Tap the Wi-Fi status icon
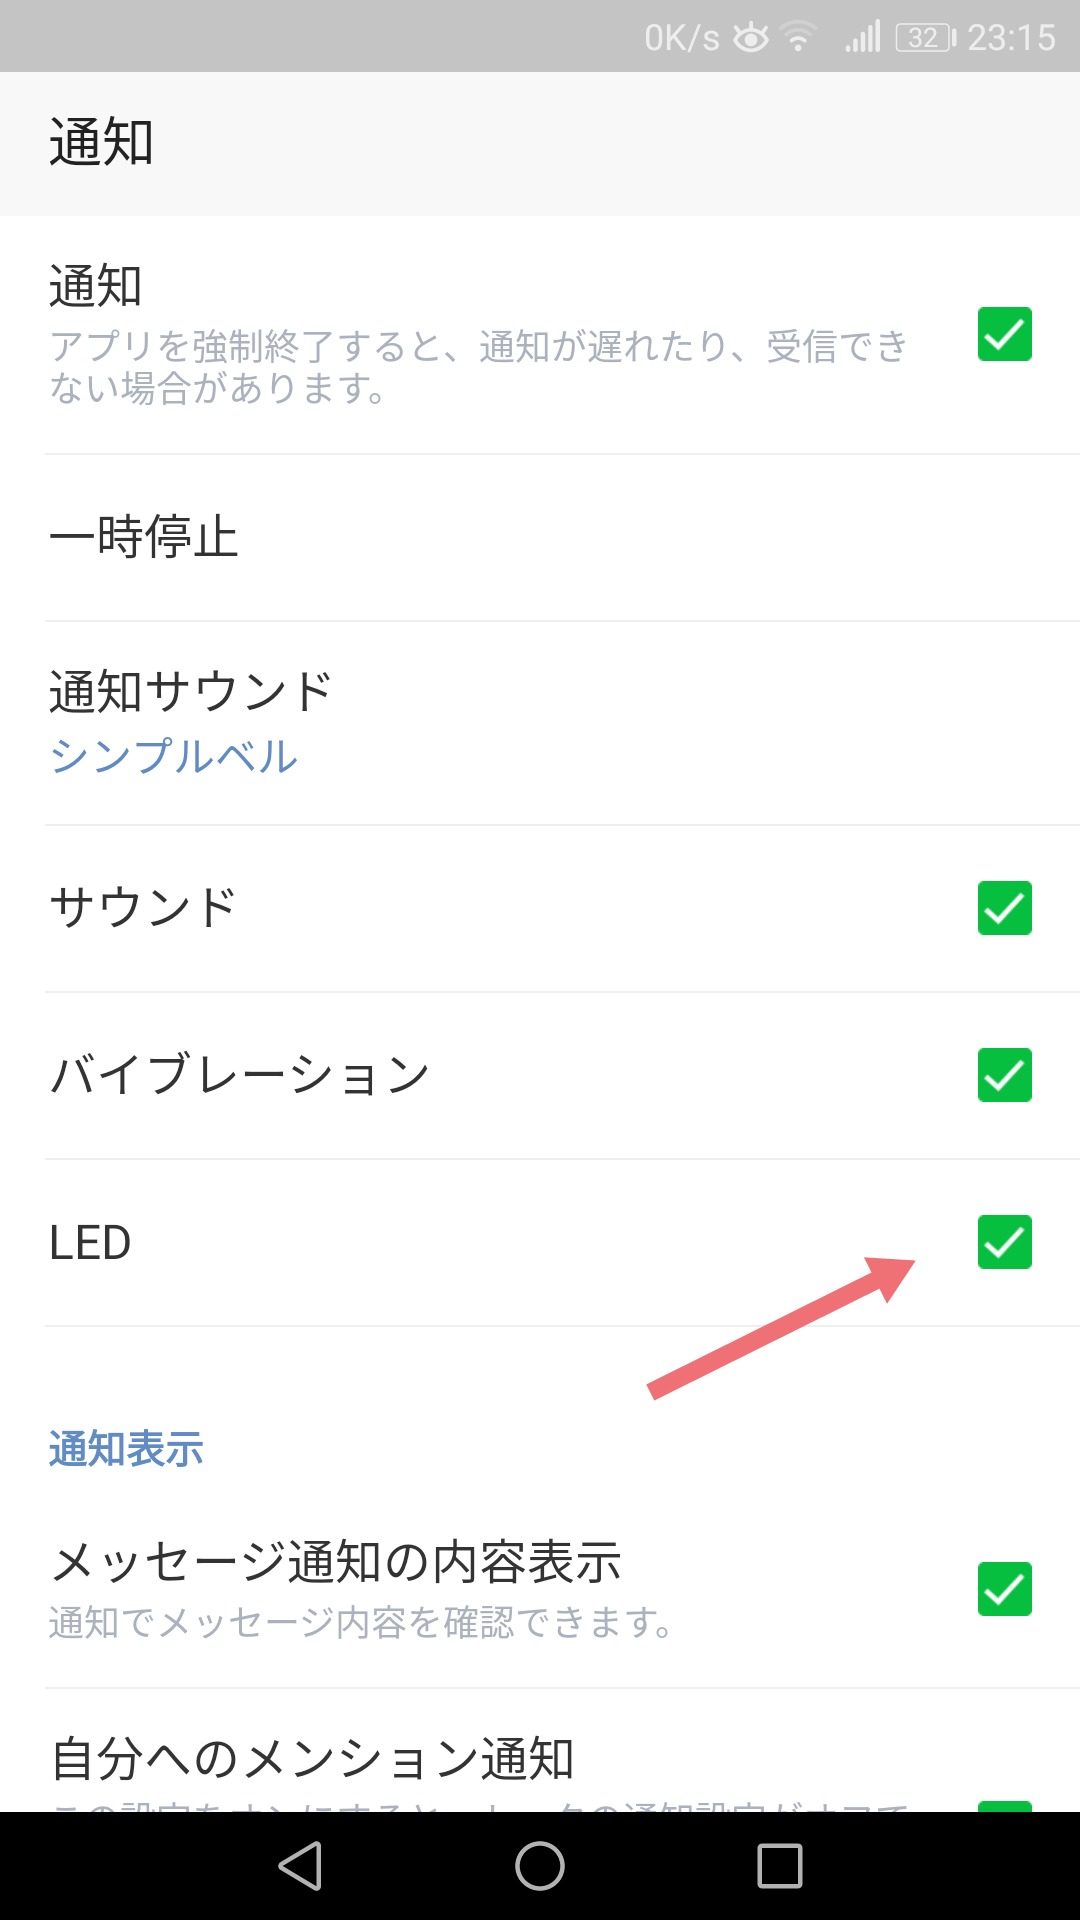The image size is (1080, 1920). pyautogui.click(x=798, y=38)
